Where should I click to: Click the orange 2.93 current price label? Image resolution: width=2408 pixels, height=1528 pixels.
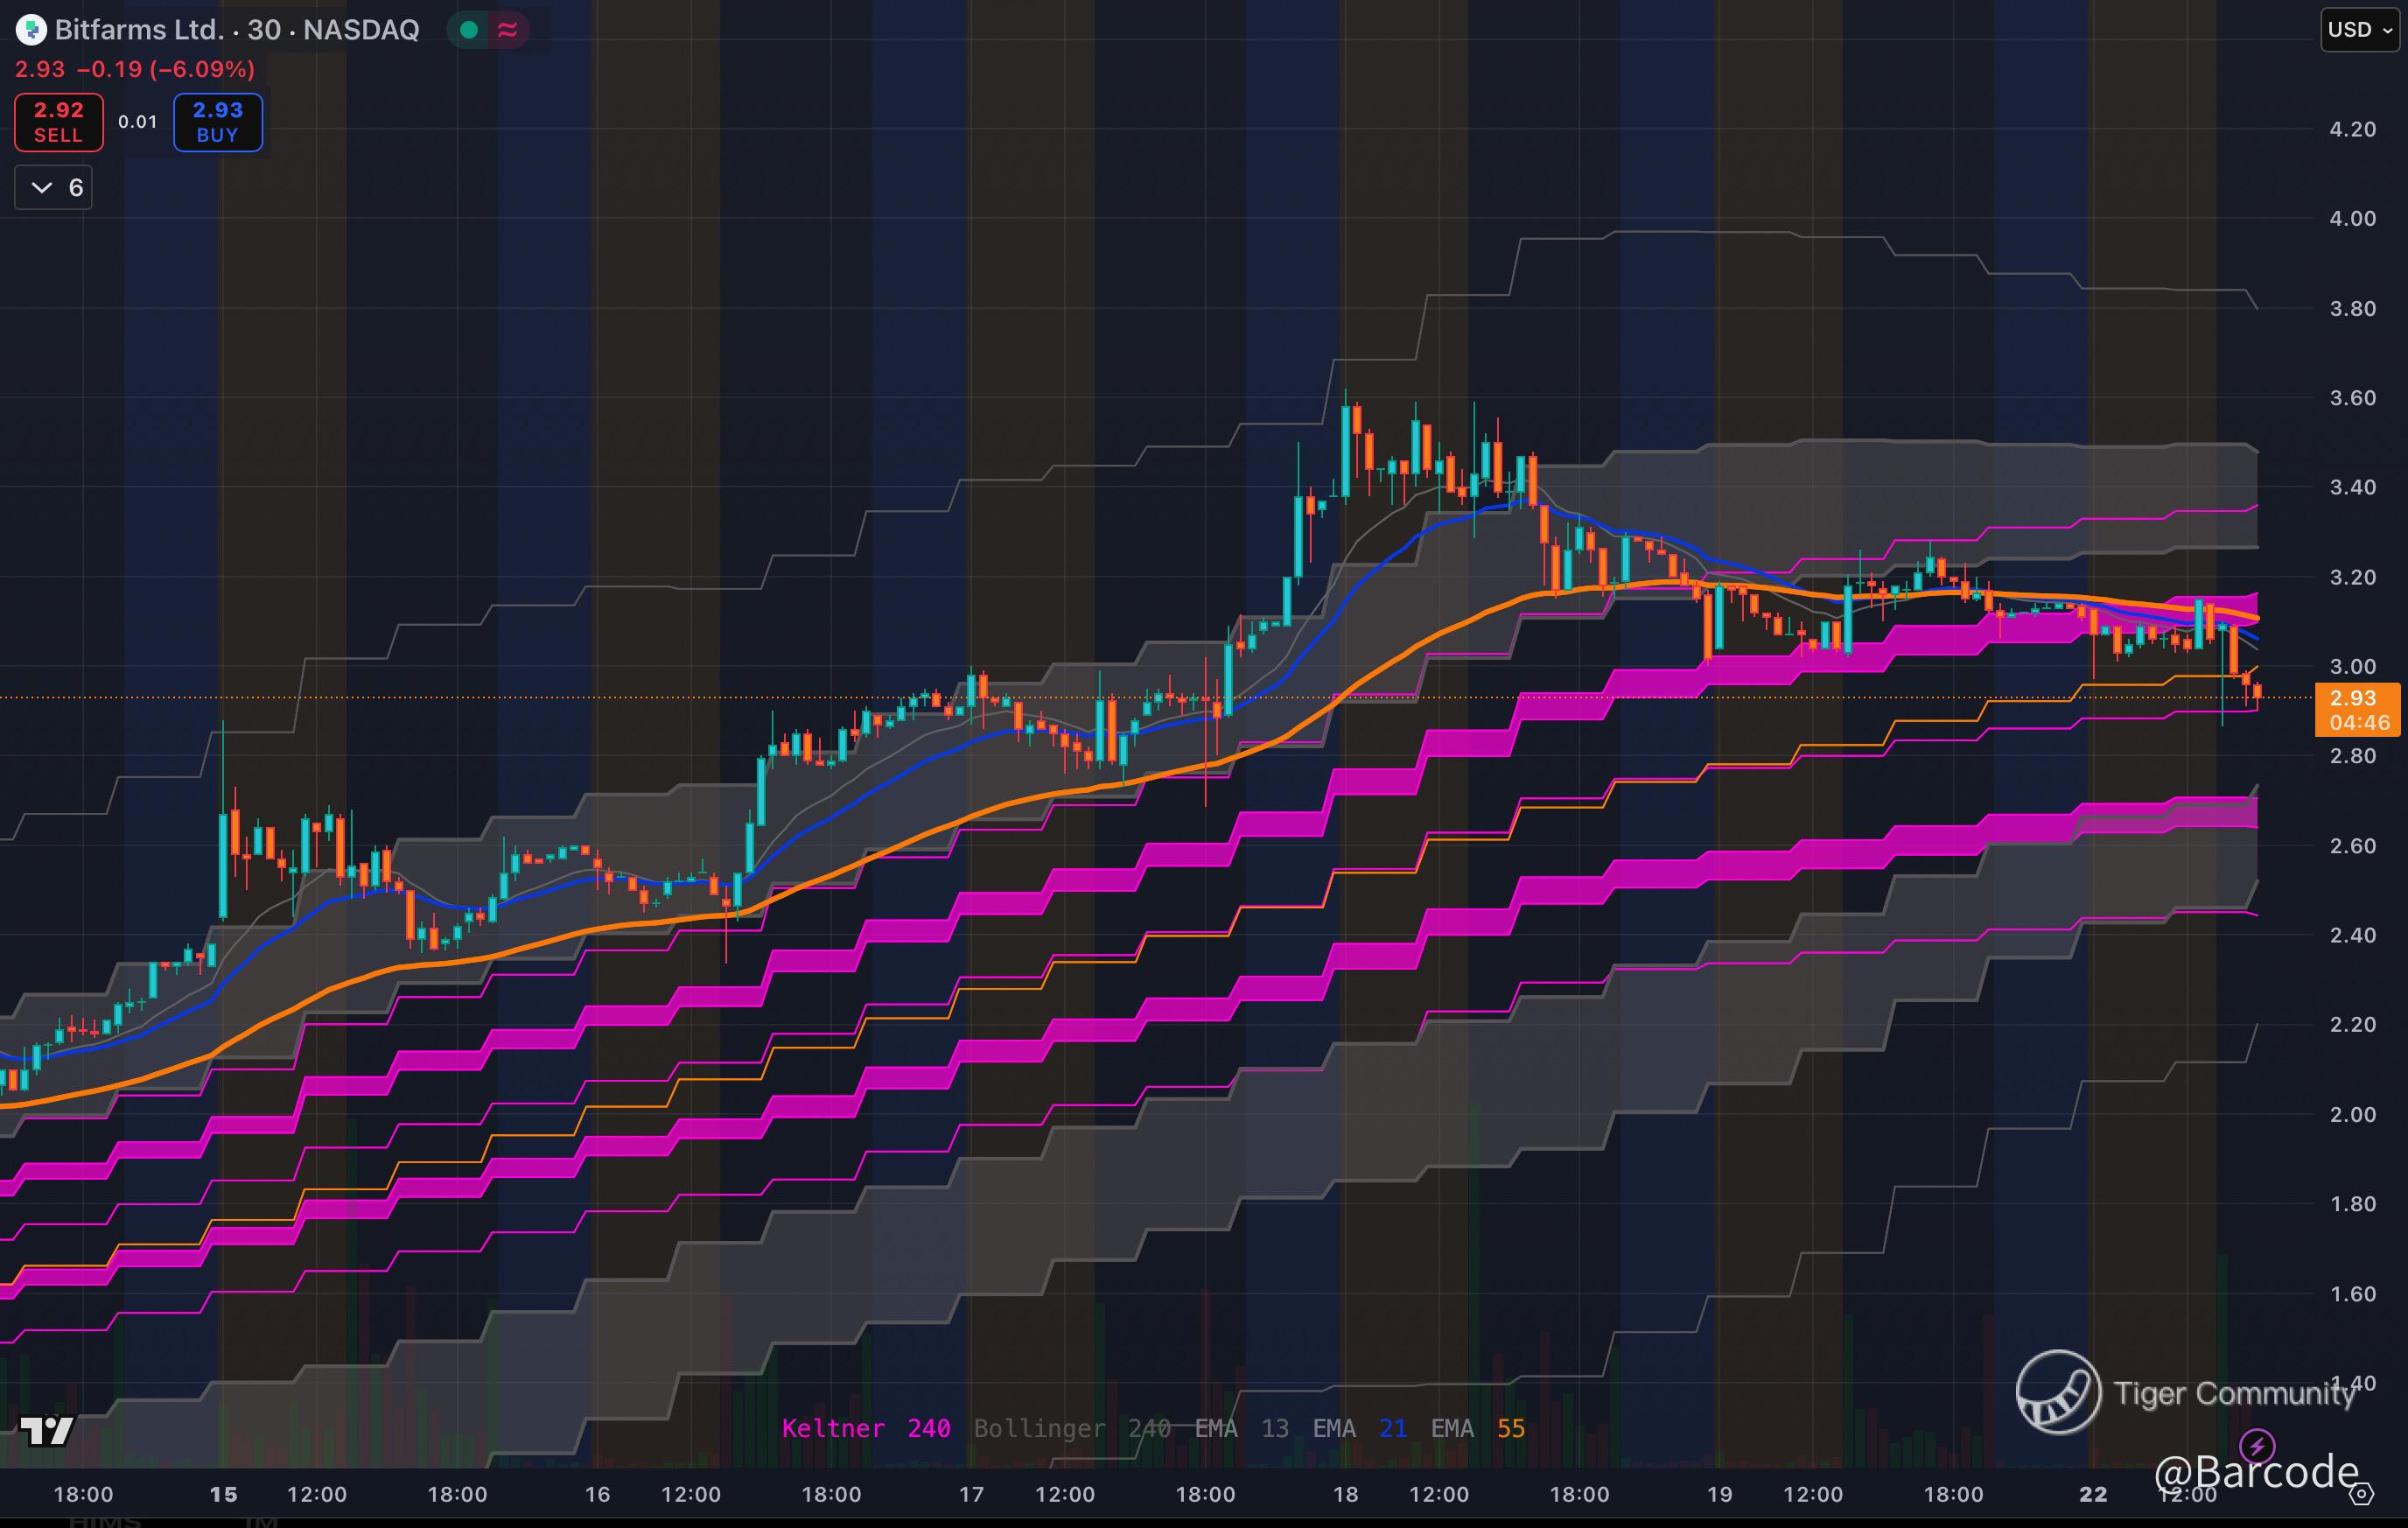pos(2358,709)
